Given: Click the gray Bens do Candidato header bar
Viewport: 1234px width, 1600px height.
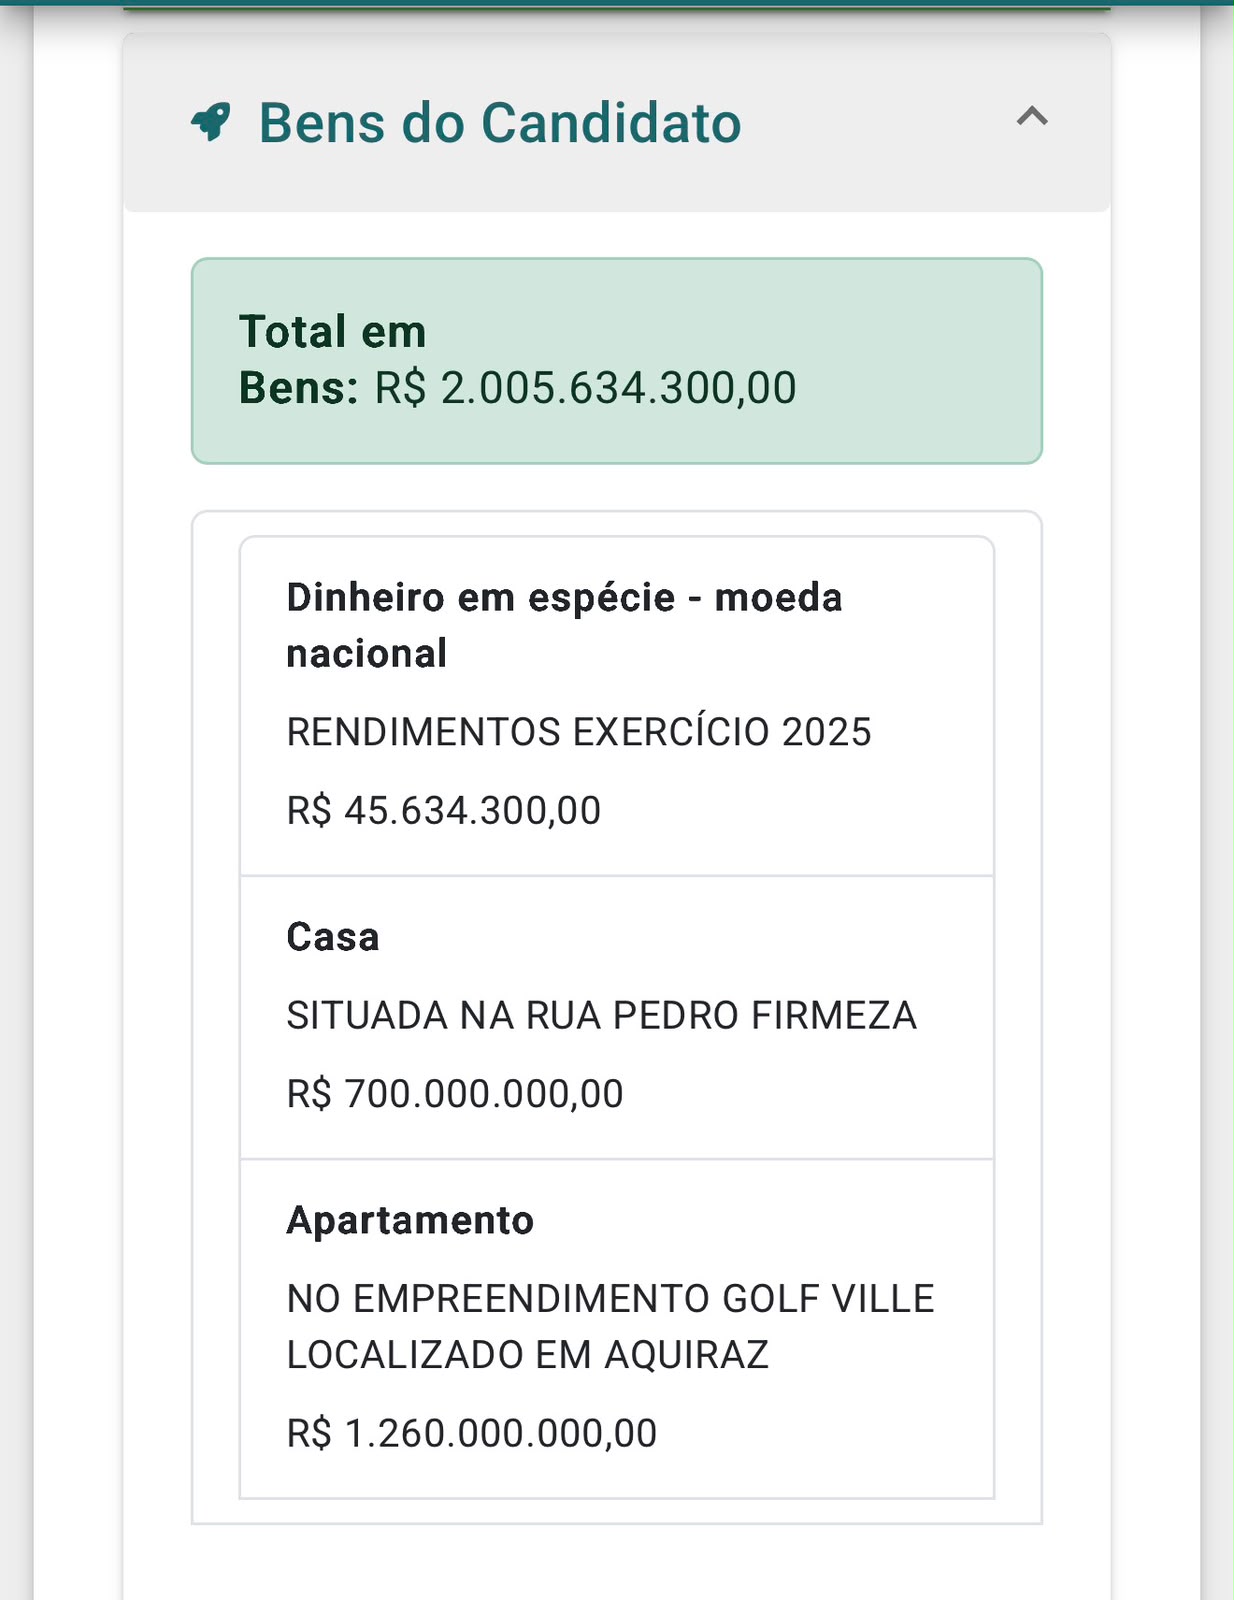Looking at the screenshot, I should coord(617,122).
